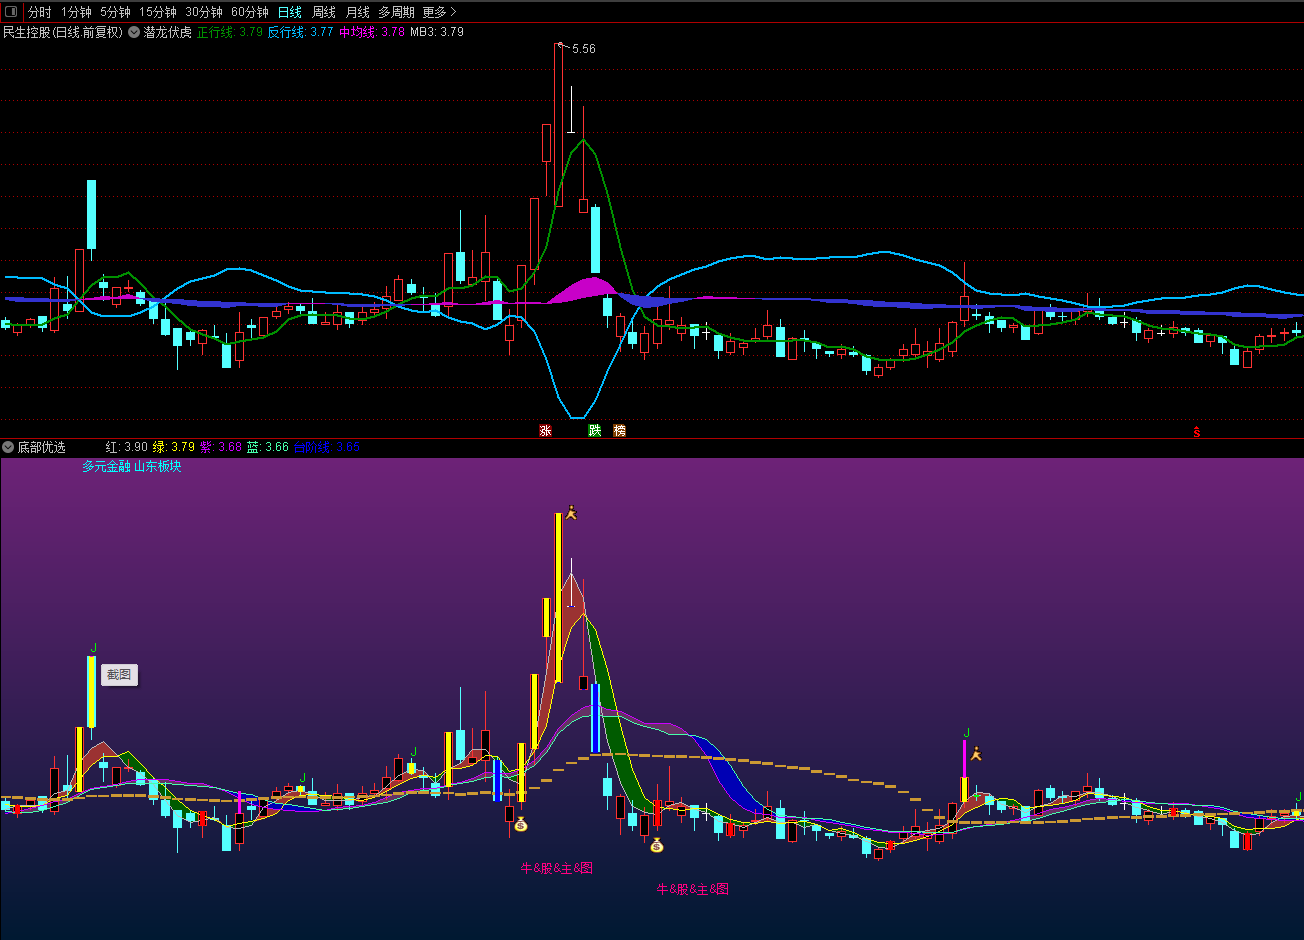Viewport: 1304px width, 940px height.
Task: Click the 底部优选 indicator name
Action: pyautogui.click(x=42, y=447)
